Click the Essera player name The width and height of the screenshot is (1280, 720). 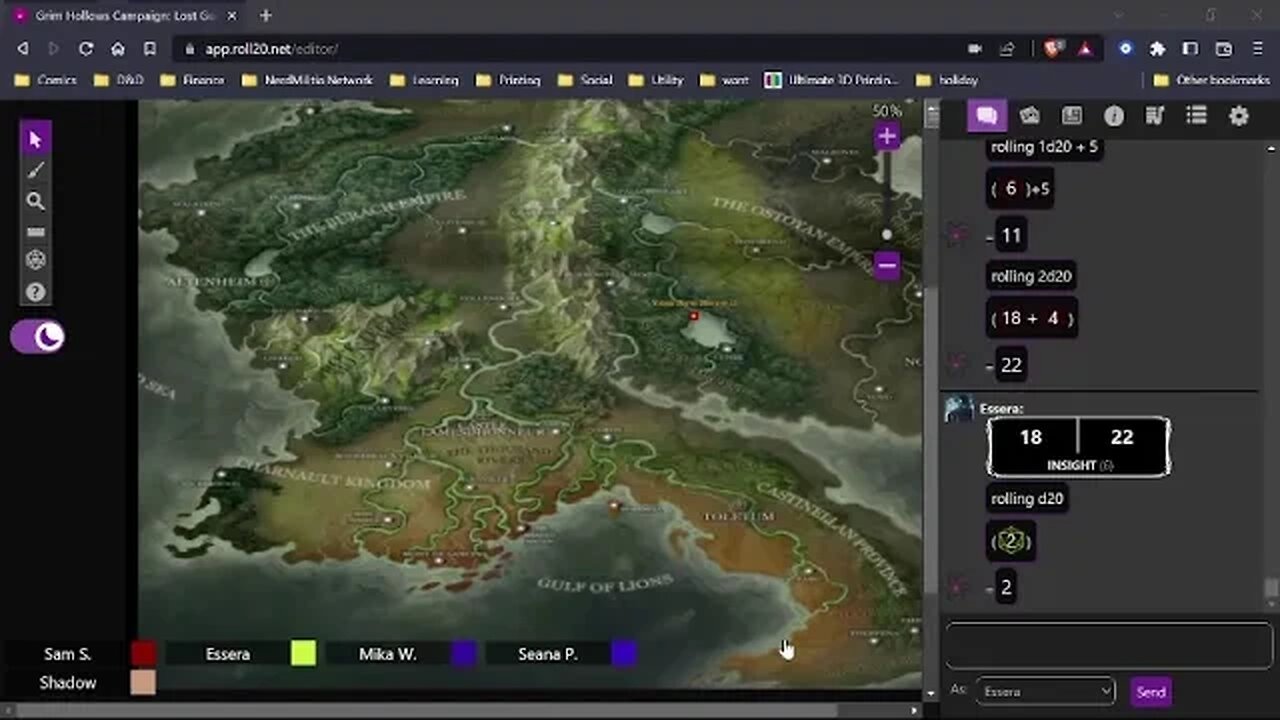227,654
